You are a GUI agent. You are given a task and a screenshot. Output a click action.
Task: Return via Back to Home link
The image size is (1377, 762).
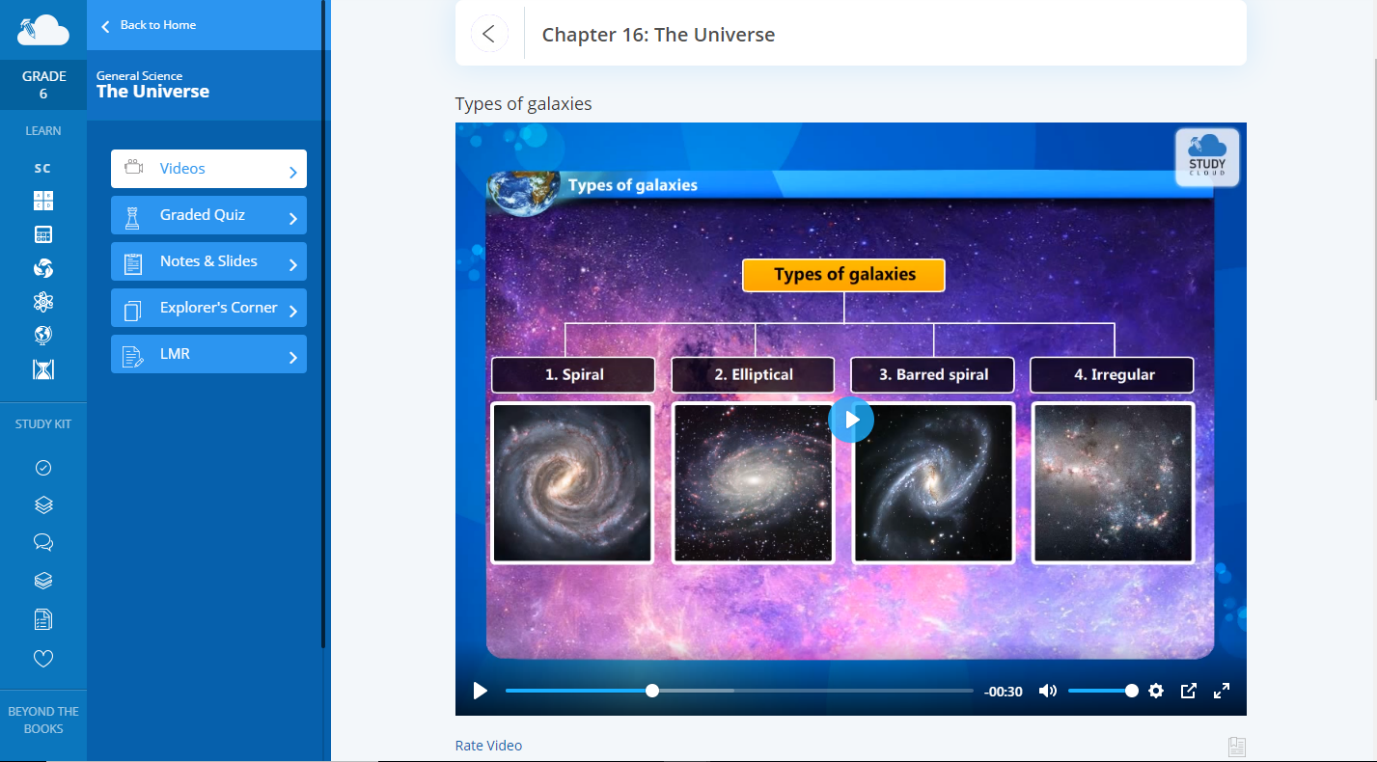148,25
